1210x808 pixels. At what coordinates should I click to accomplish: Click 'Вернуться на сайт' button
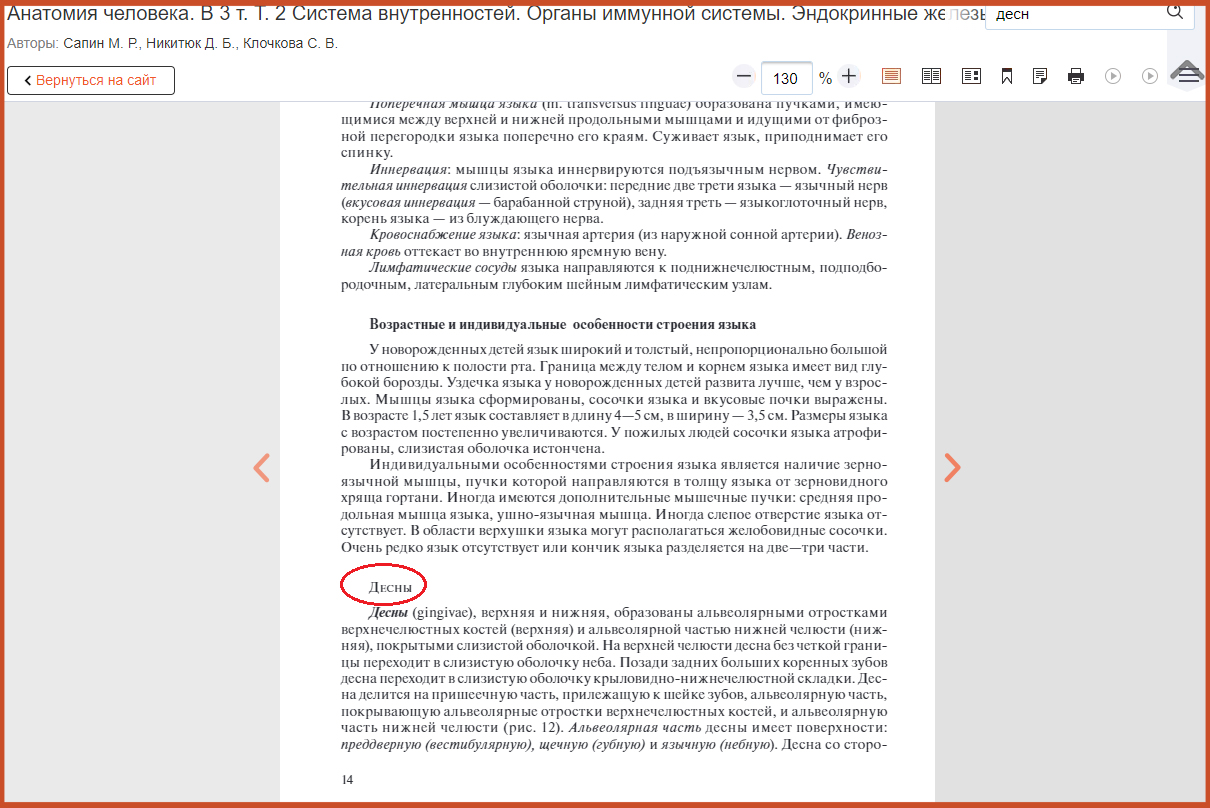91,80
